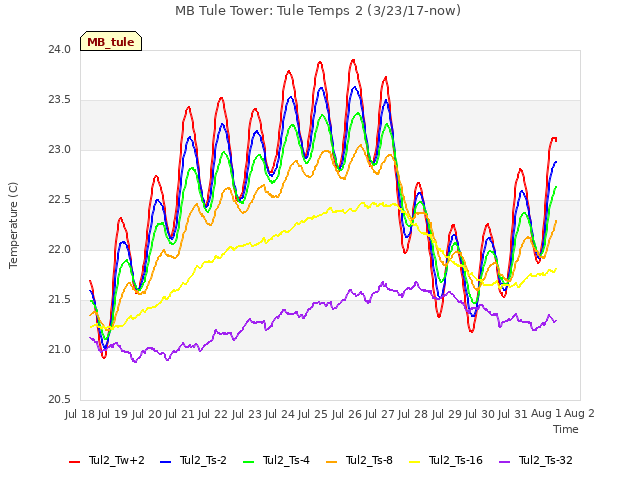Click the Temperature (C) axis label
The height and width of the screenshot is (480, 640).
pos(13,225)
